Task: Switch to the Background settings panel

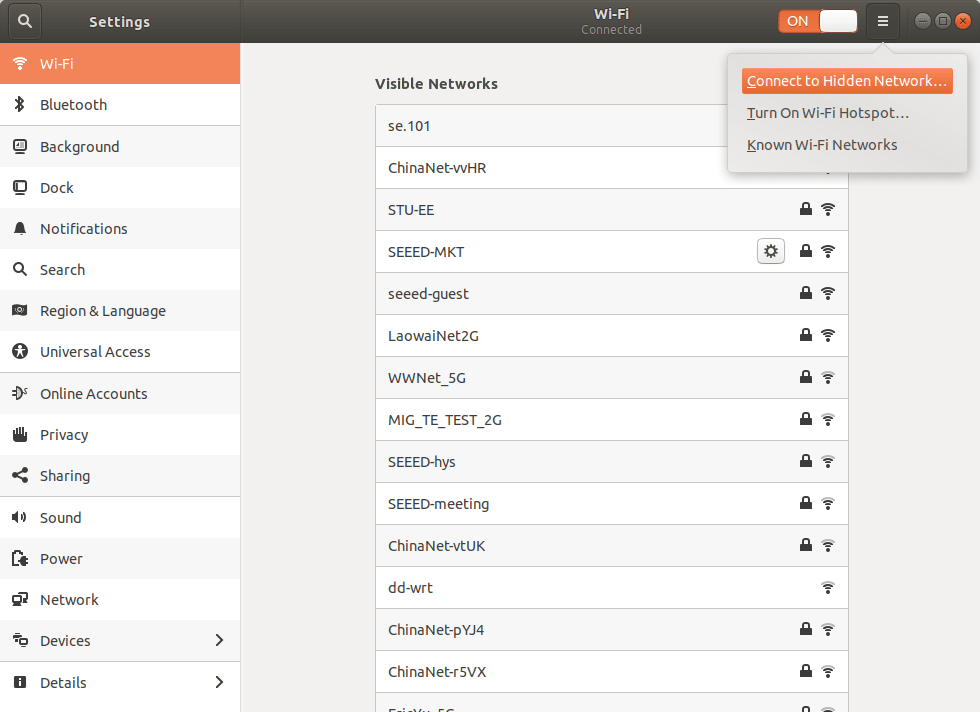Action: click(120, 146)
